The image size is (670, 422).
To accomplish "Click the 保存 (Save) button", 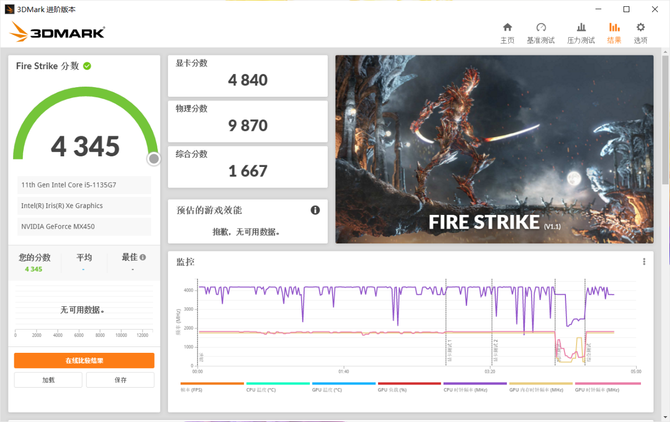I will click(x=120, y=380).
